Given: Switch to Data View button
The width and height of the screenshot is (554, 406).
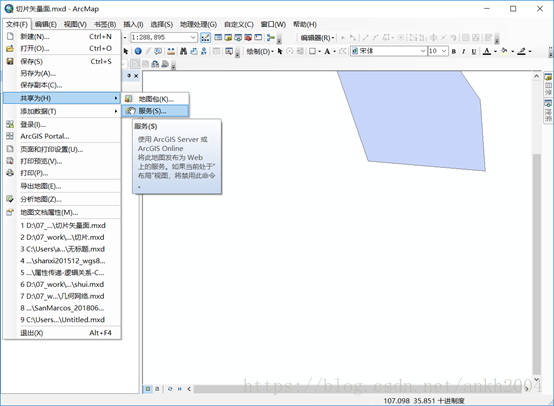Looking at the screenshot, I should (148, 389).
